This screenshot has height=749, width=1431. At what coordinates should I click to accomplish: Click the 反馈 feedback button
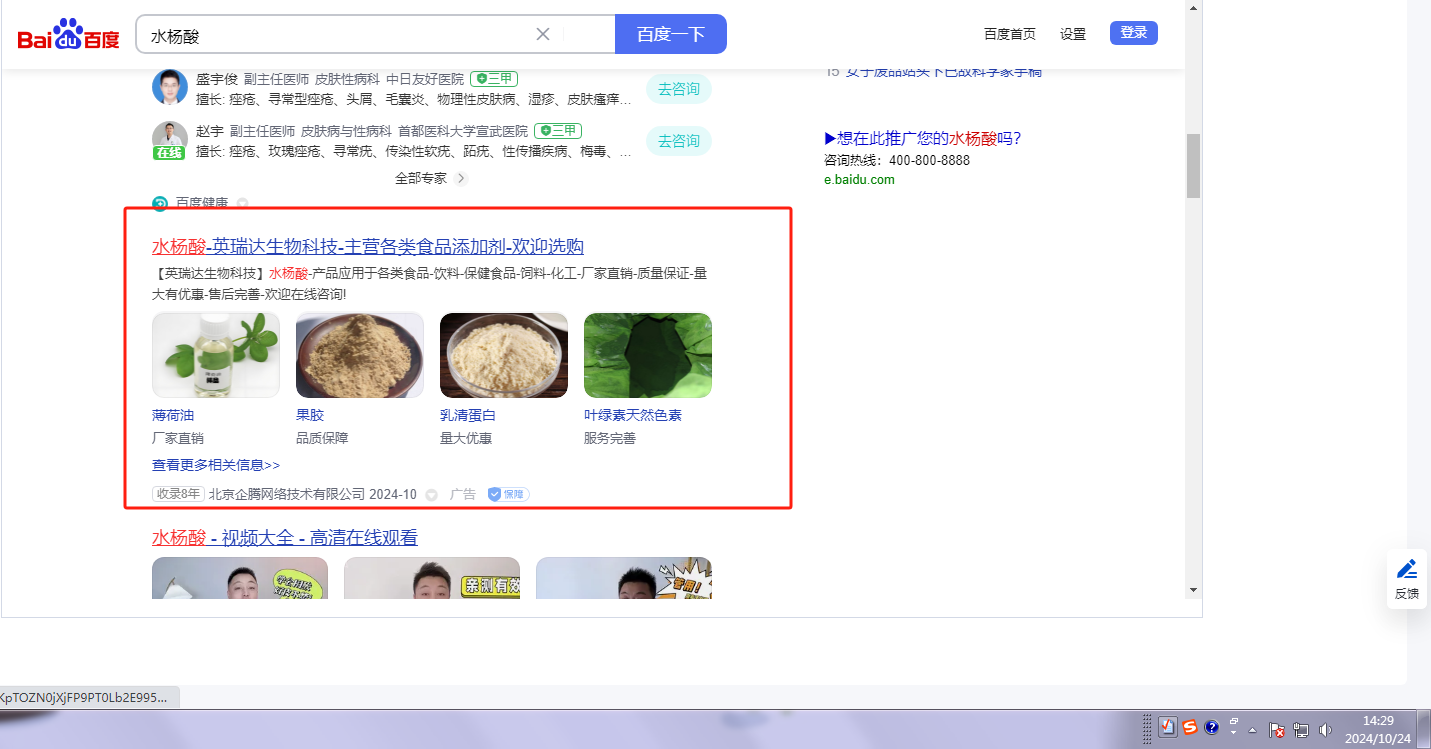point(1407,579)
